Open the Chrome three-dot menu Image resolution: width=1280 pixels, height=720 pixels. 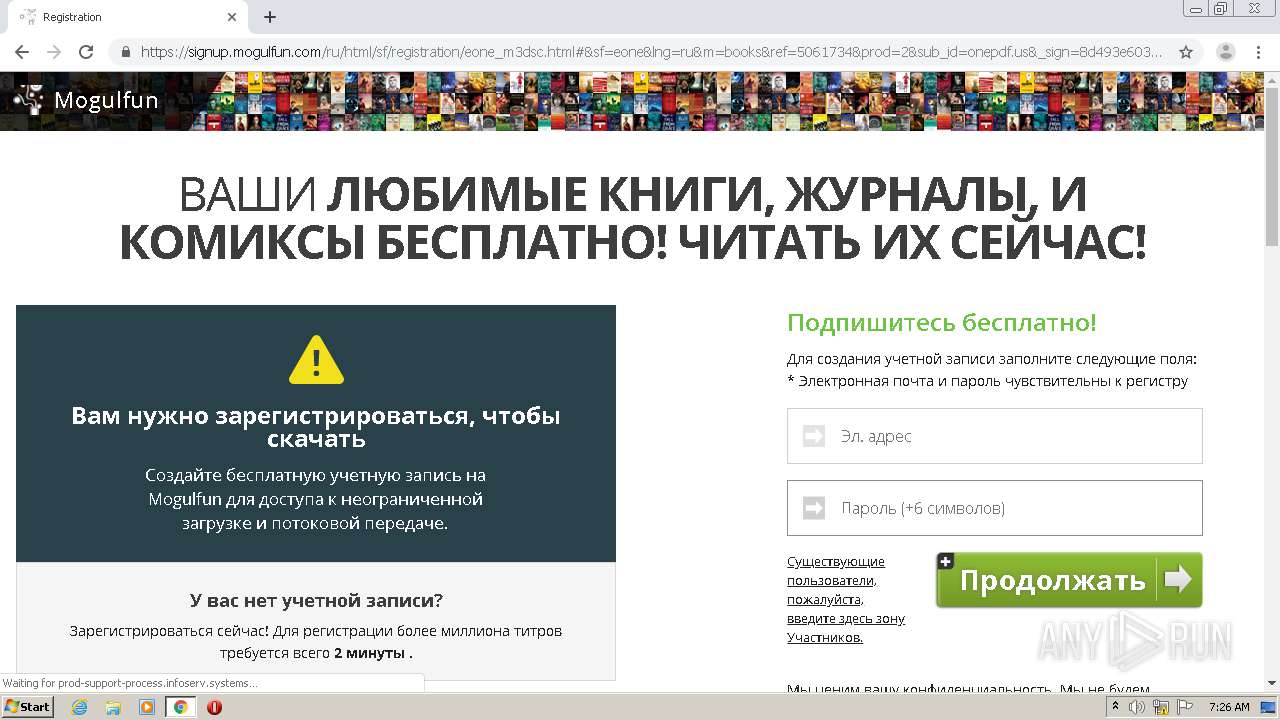[x=1258, y=52]
